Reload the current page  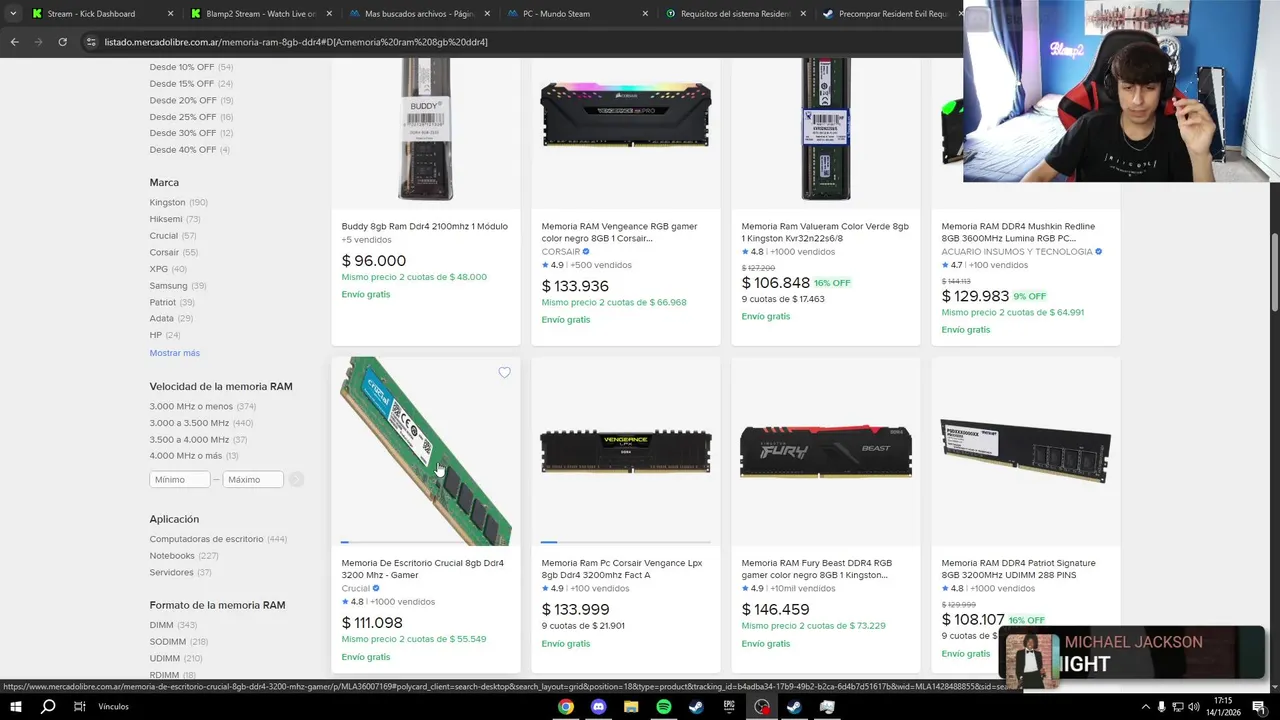coord(62,42)
